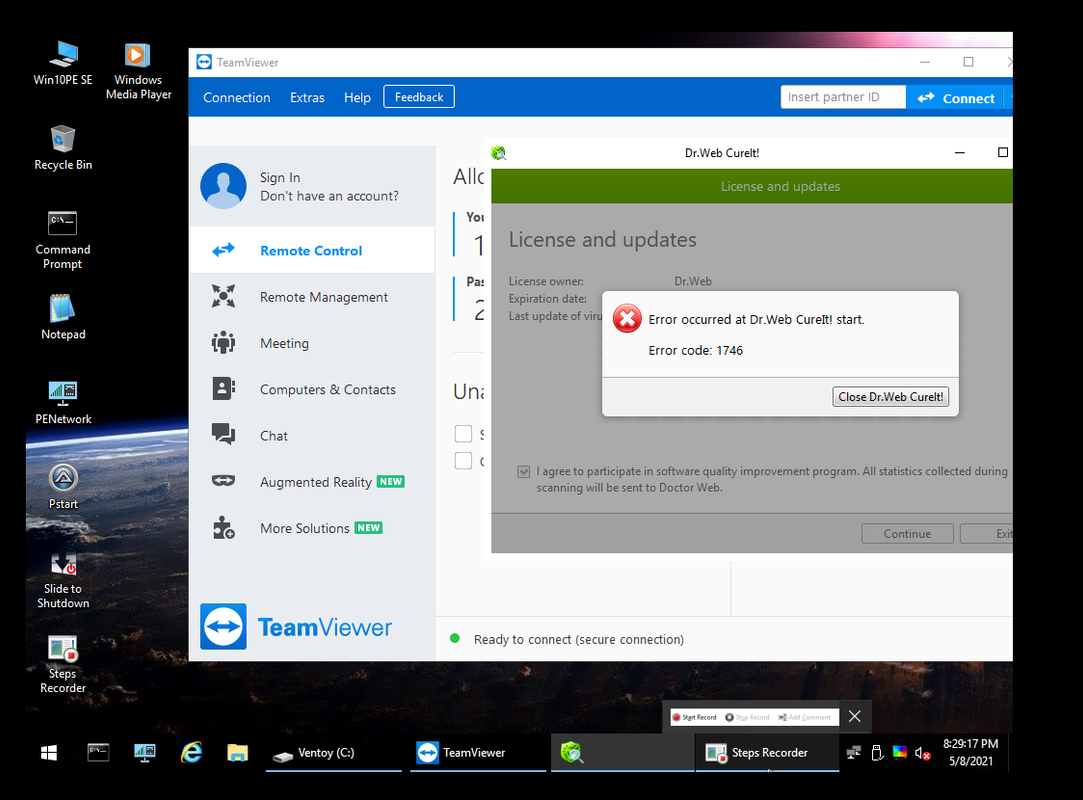Click the Augmented Reality goggles icon
Viewport: 1083px width, 800px height.
(223, 481)
